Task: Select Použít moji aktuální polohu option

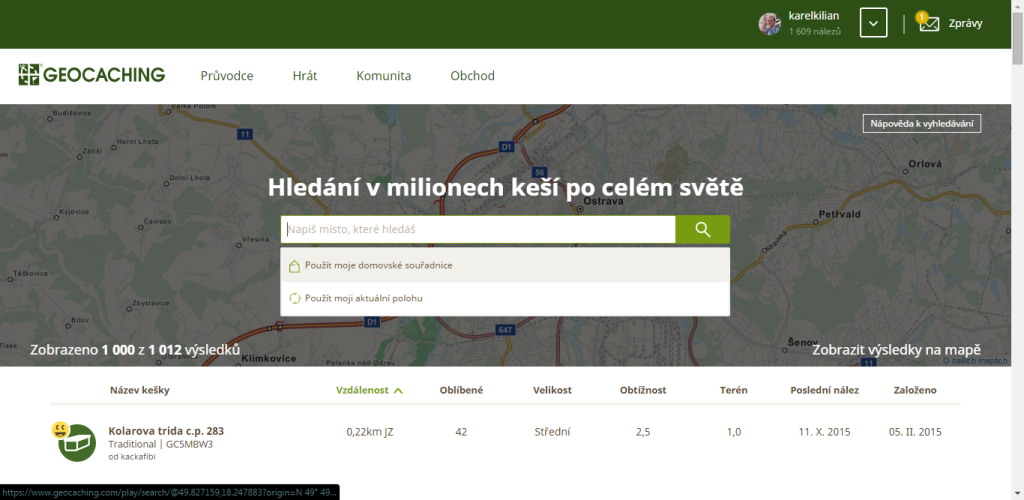Action: pyautogui.click(x=505, y=298)
